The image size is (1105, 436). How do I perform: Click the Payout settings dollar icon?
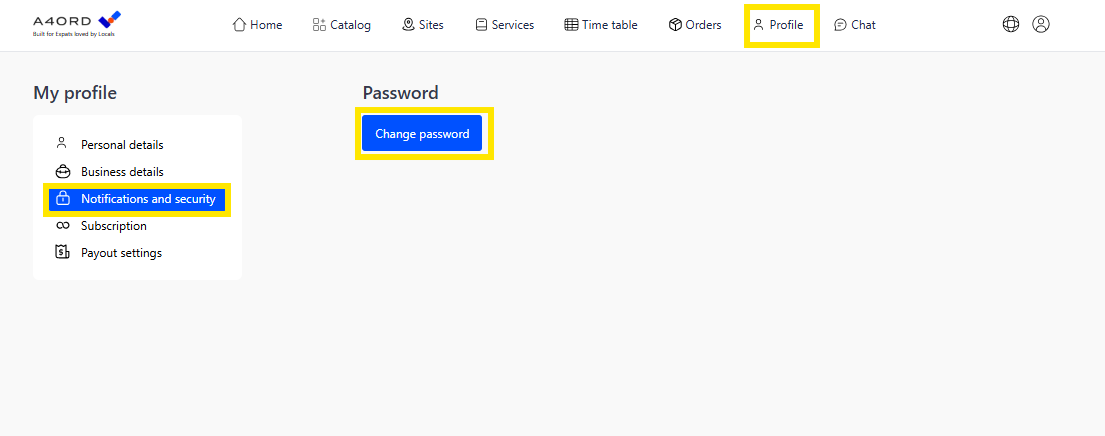(63, 252)
